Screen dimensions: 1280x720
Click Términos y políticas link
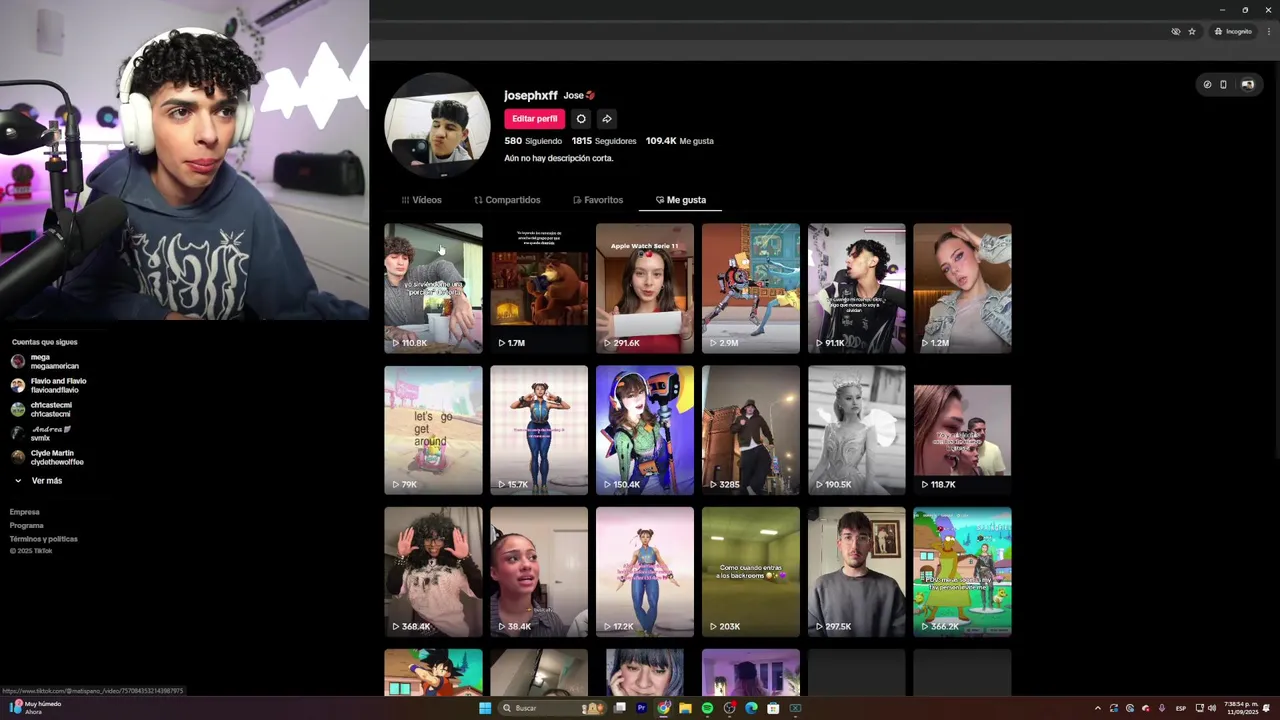43,539
